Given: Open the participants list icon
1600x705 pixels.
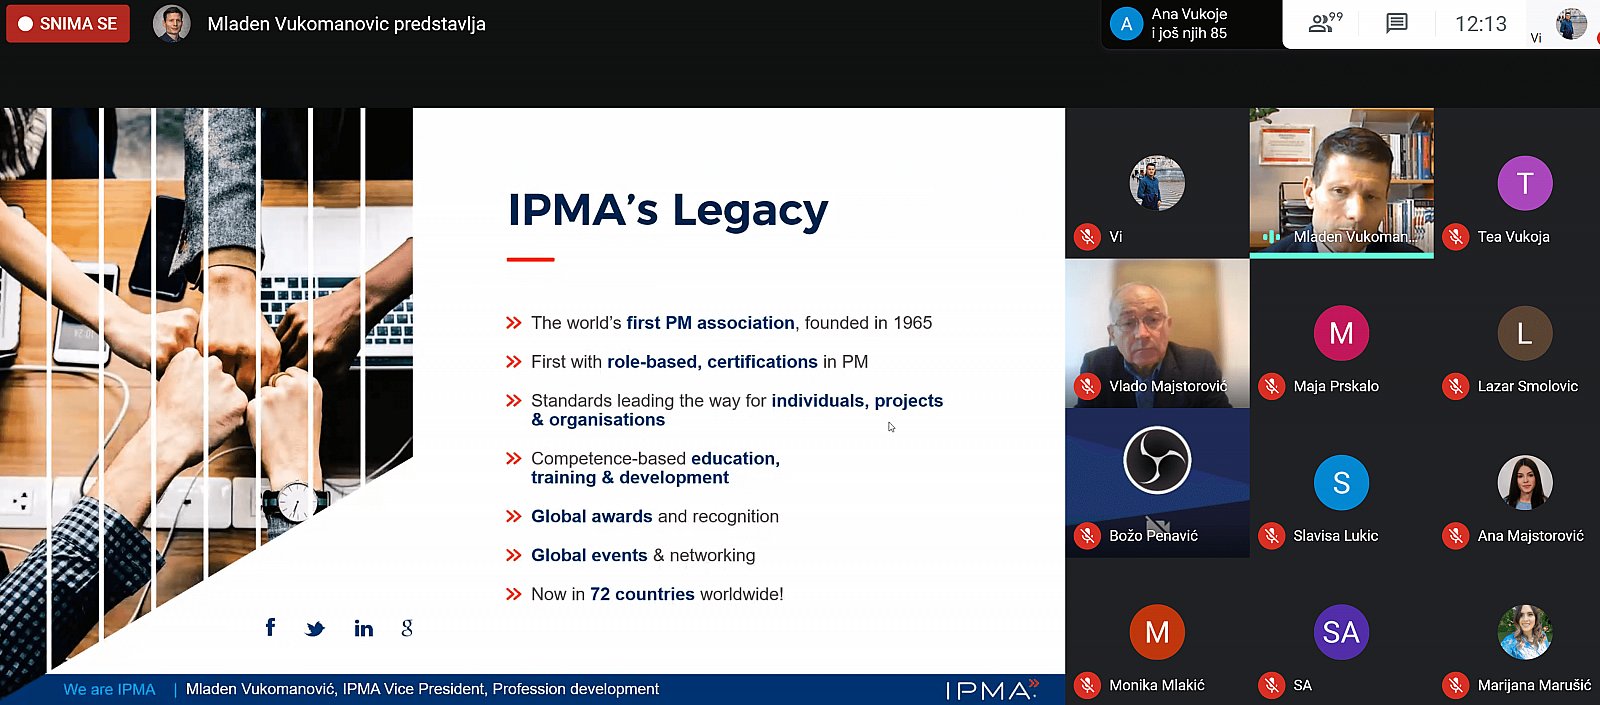Looking at the screenshot, I should click(x=1325, y=23).
